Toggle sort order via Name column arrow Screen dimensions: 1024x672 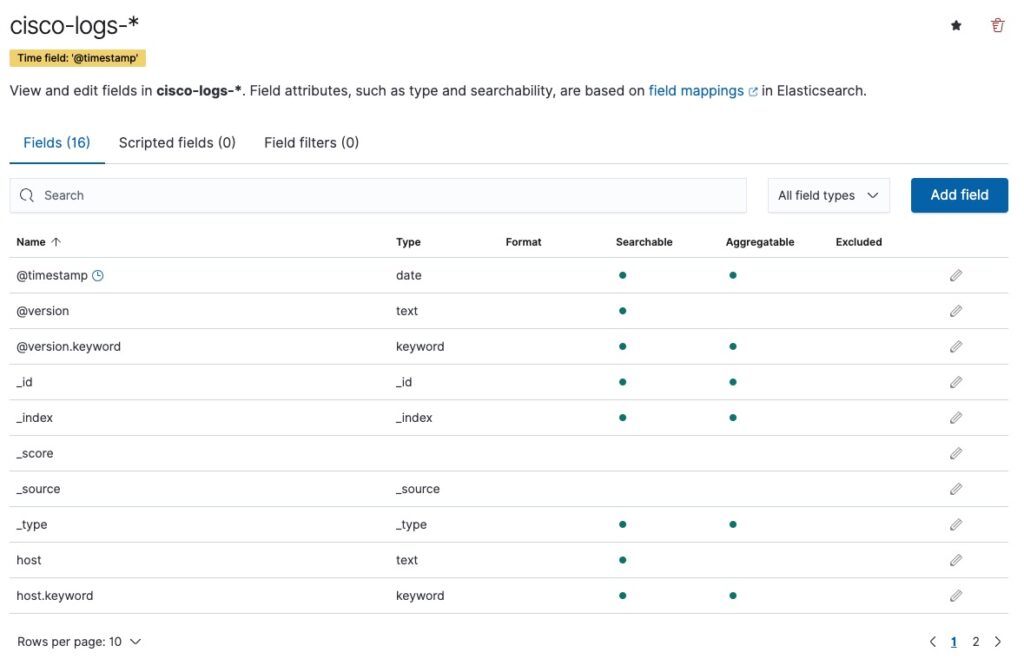point(56,242)
